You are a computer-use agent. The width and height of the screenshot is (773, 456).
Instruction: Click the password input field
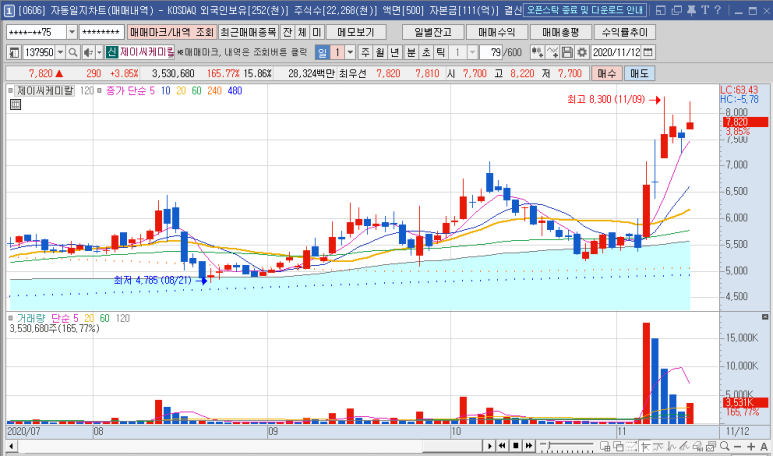click(101, 33)
